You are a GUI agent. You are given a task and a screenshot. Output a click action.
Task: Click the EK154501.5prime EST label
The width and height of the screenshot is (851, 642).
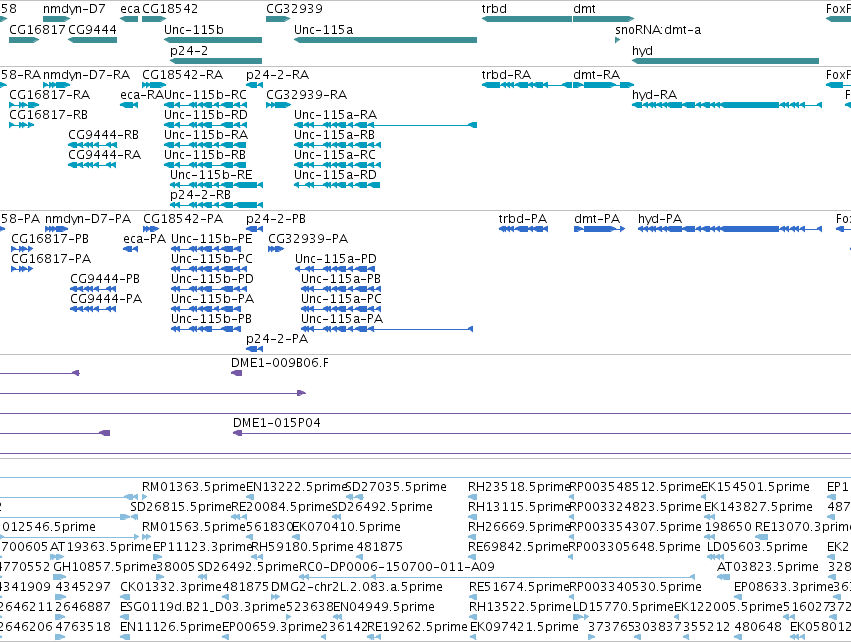pyautogui.click(x=755, y=487)
